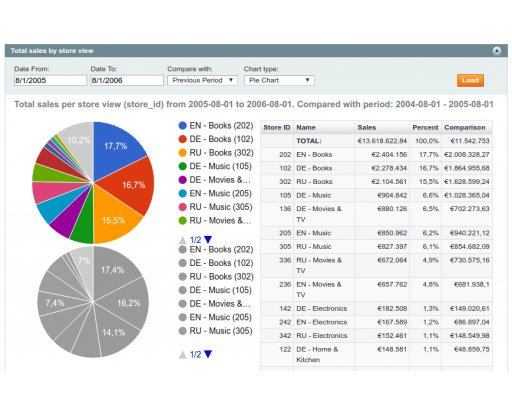Click the orange RU - Books legend dot

click(182, 153)
